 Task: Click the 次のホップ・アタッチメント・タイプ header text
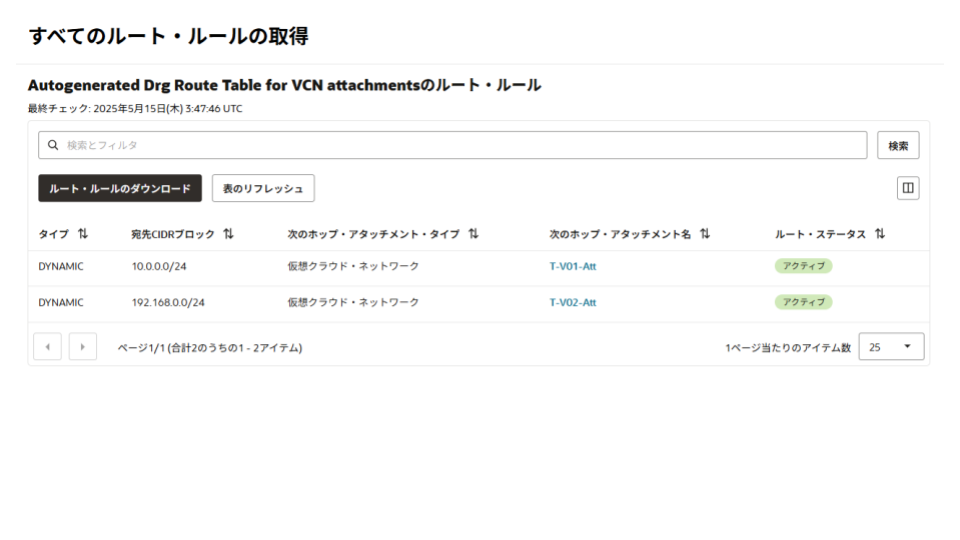point(373,234)
